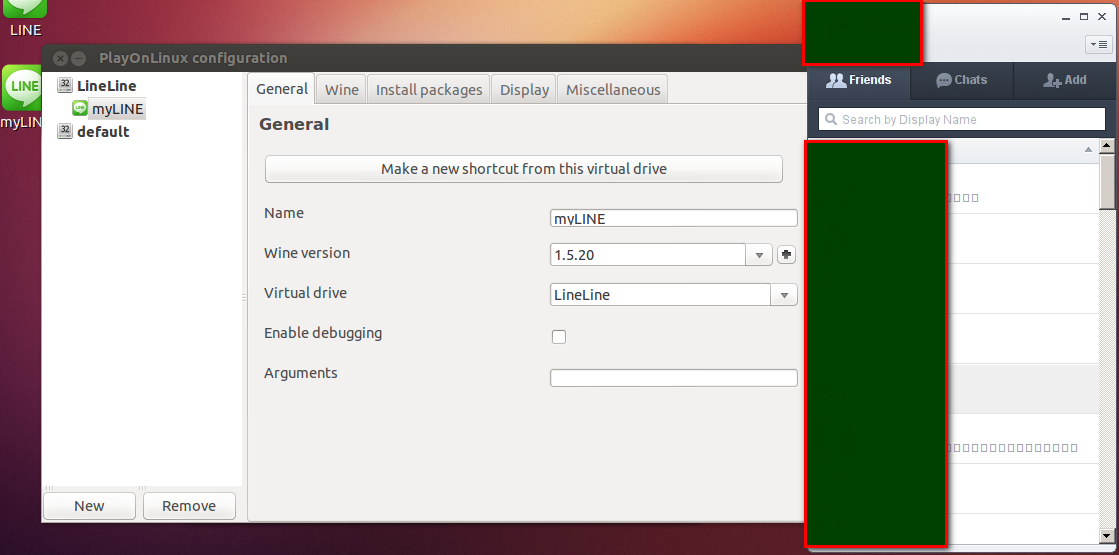Open the Add friends tab in LINE
1119x555 pixels.
[x=1065, y=81]
